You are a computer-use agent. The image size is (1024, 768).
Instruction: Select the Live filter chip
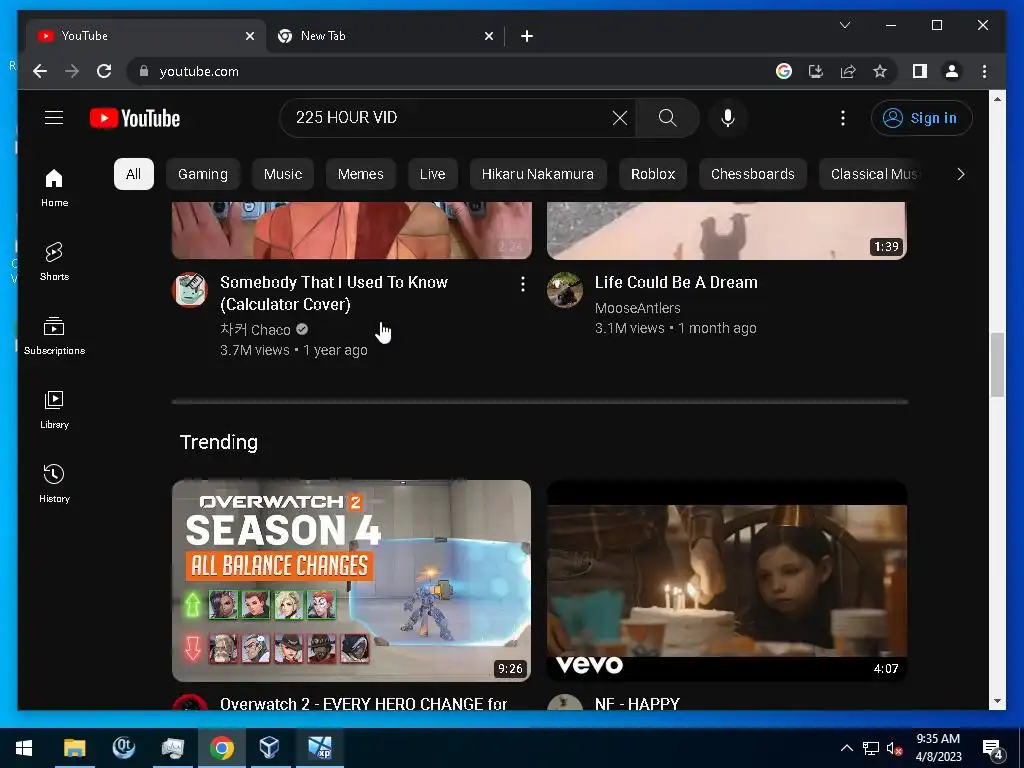[x=432, y=174]
